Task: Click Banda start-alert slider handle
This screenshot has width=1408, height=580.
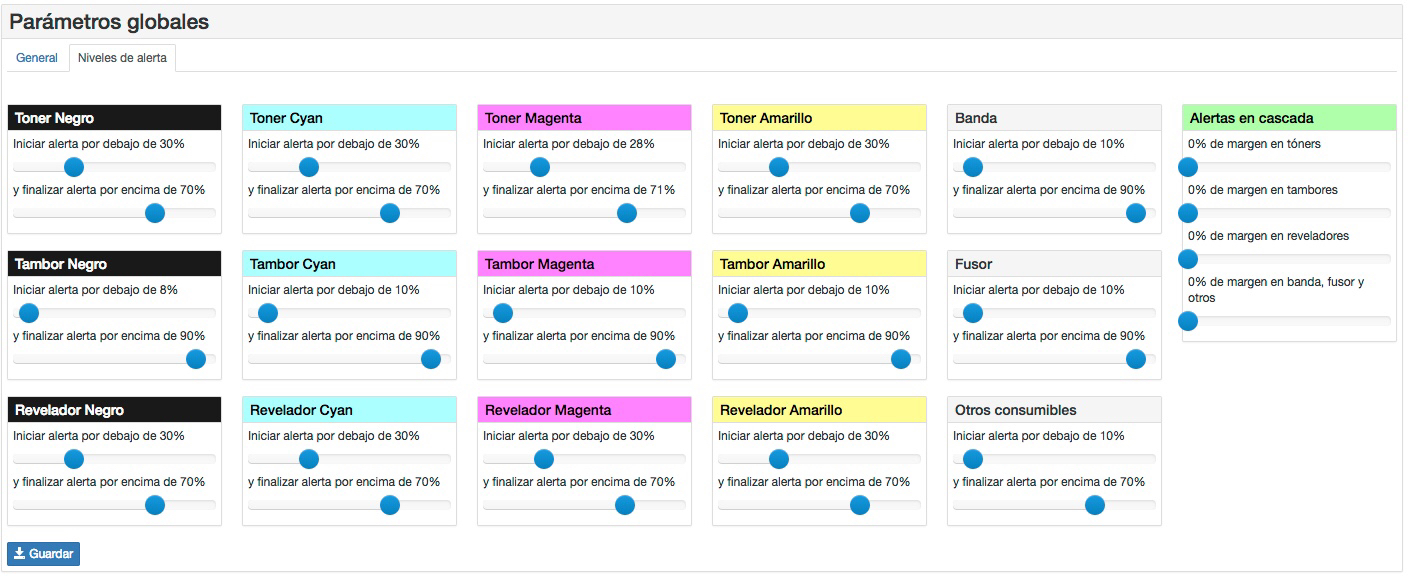Action: pyautogui.click(x=973, y=167)
